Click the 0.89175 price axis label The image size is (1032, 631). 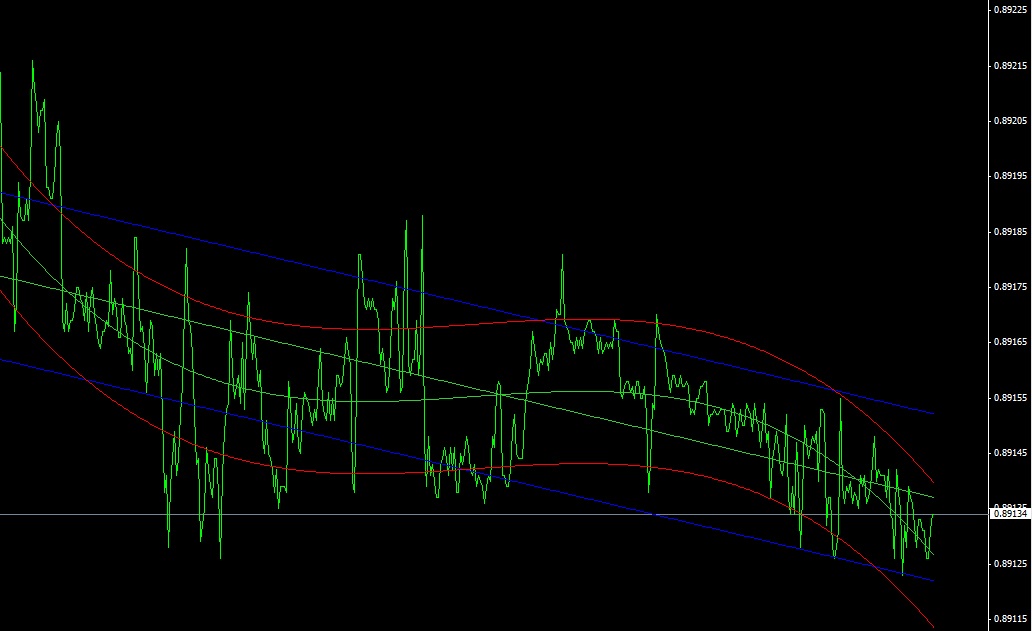(1010, 287)
